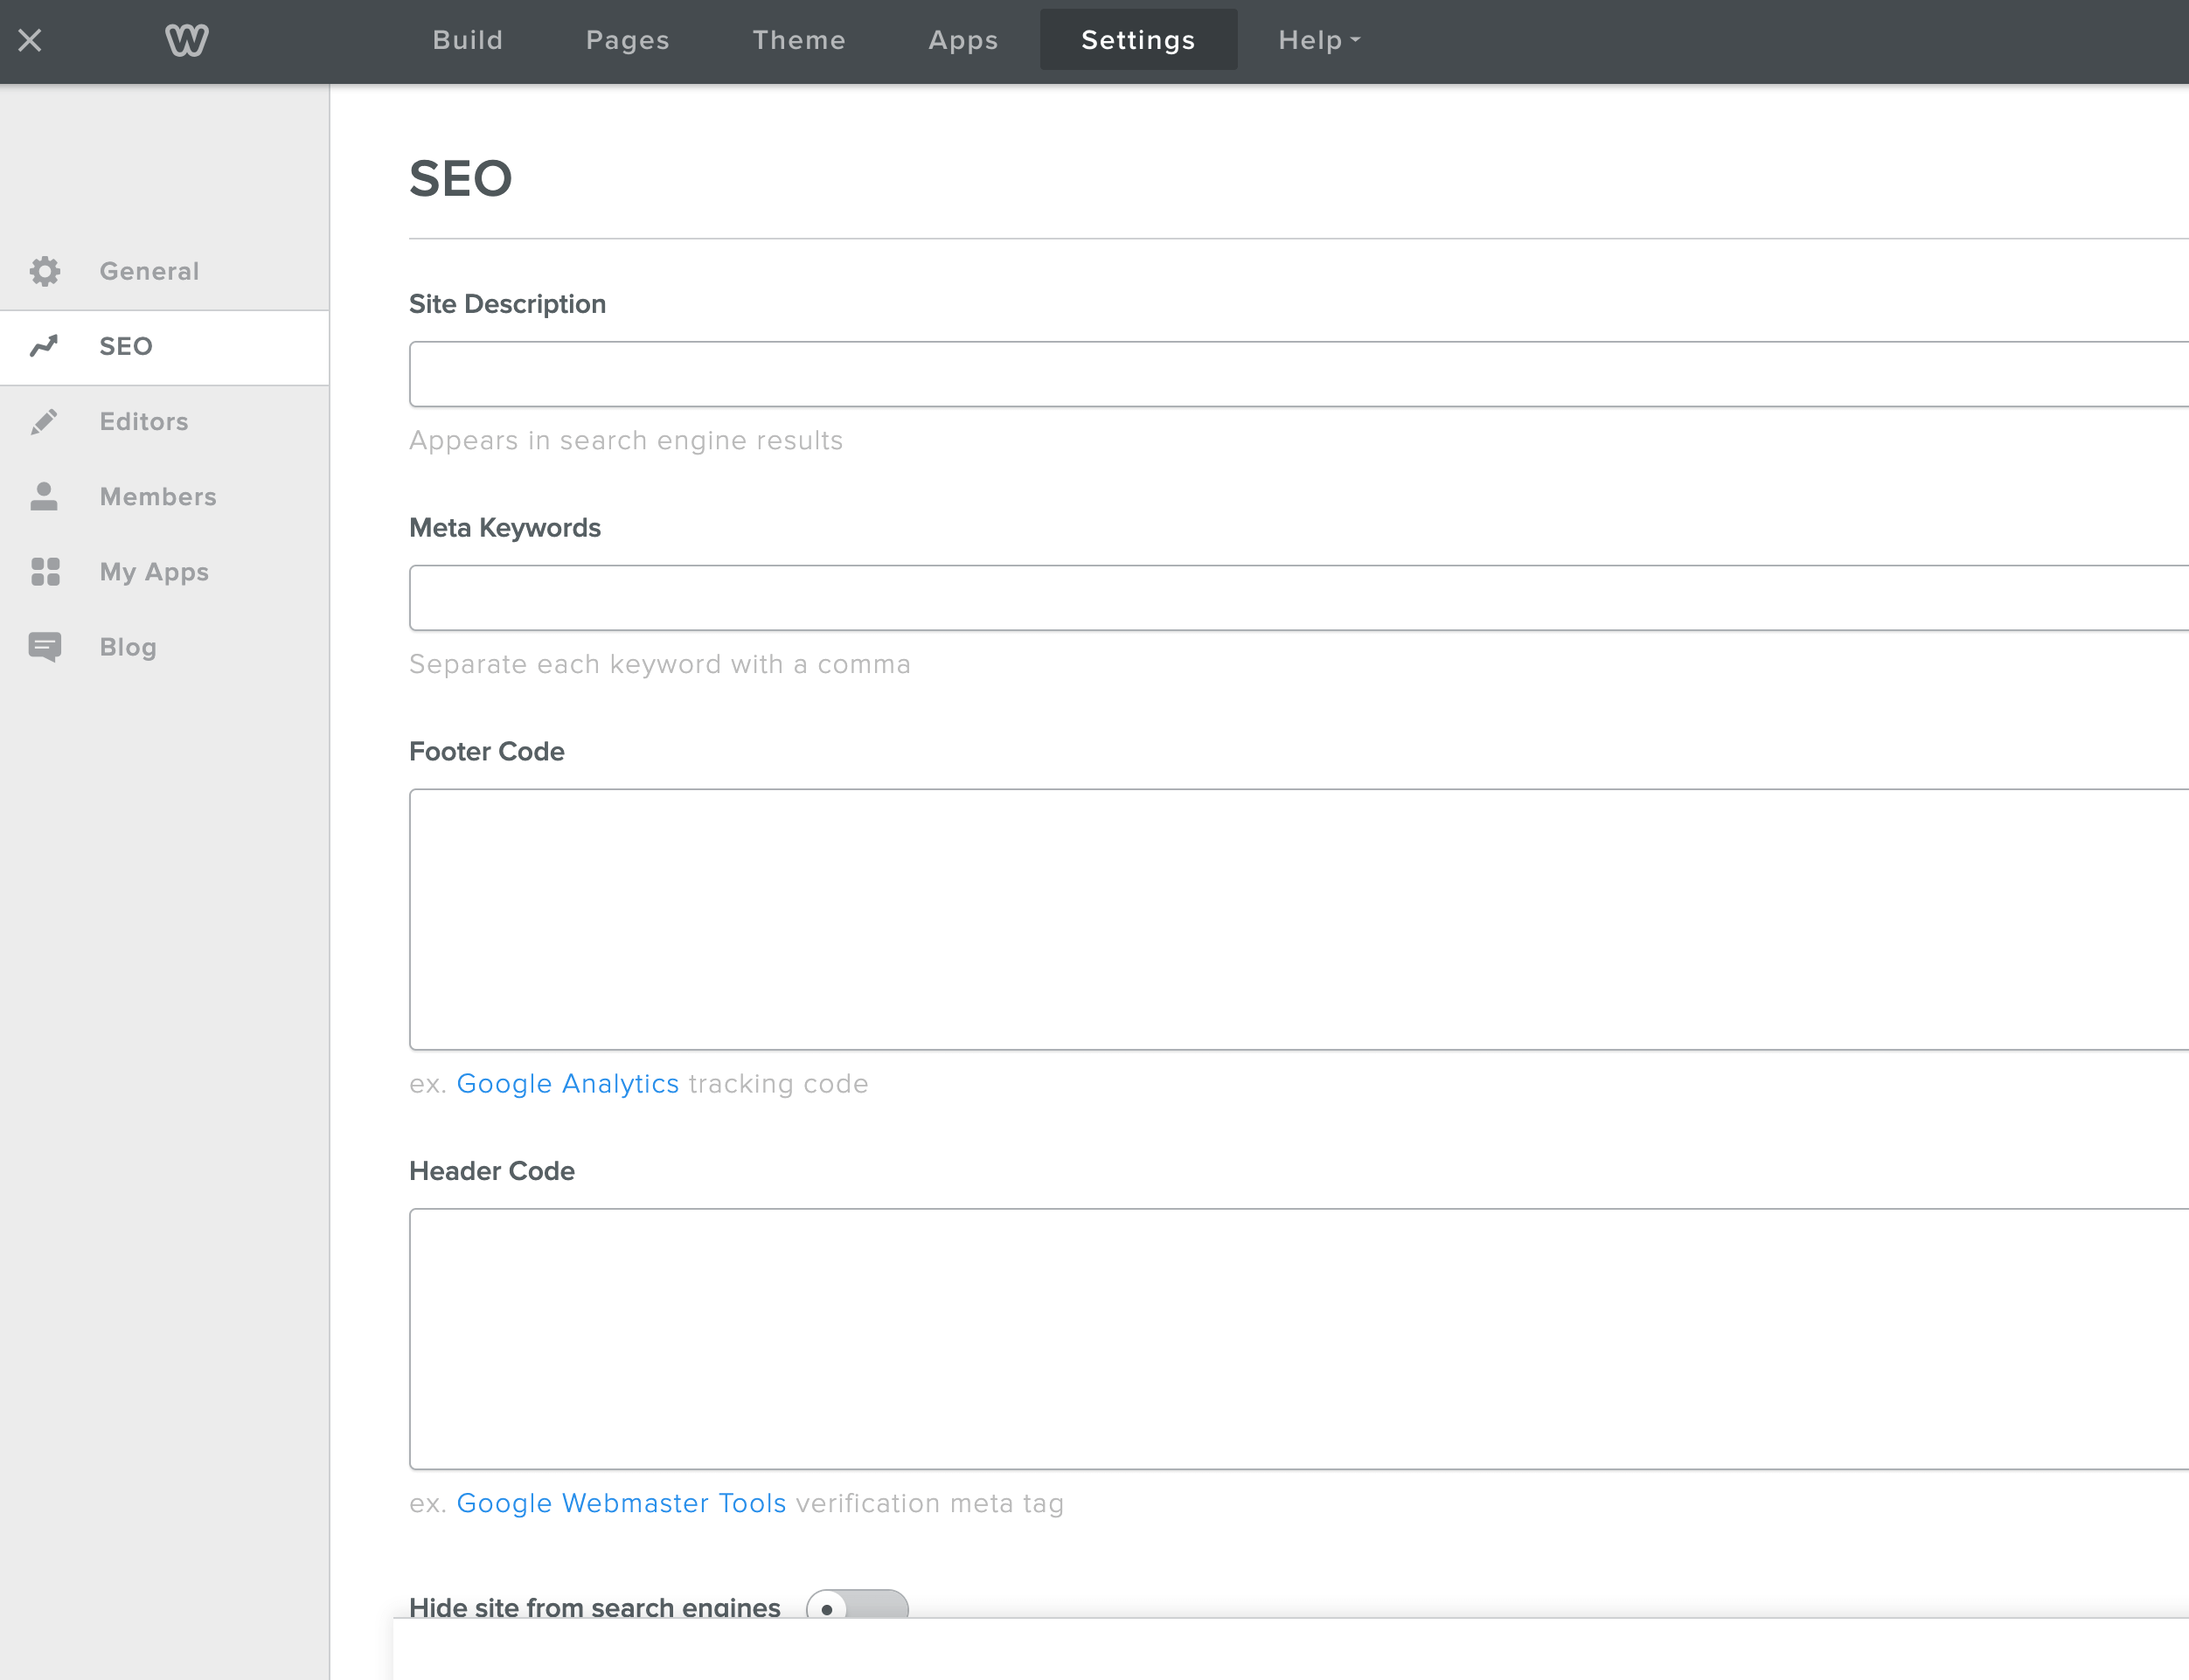Click the Apps menu item
This screenshot has width=2189, height=1680.
tap(962, 38)
